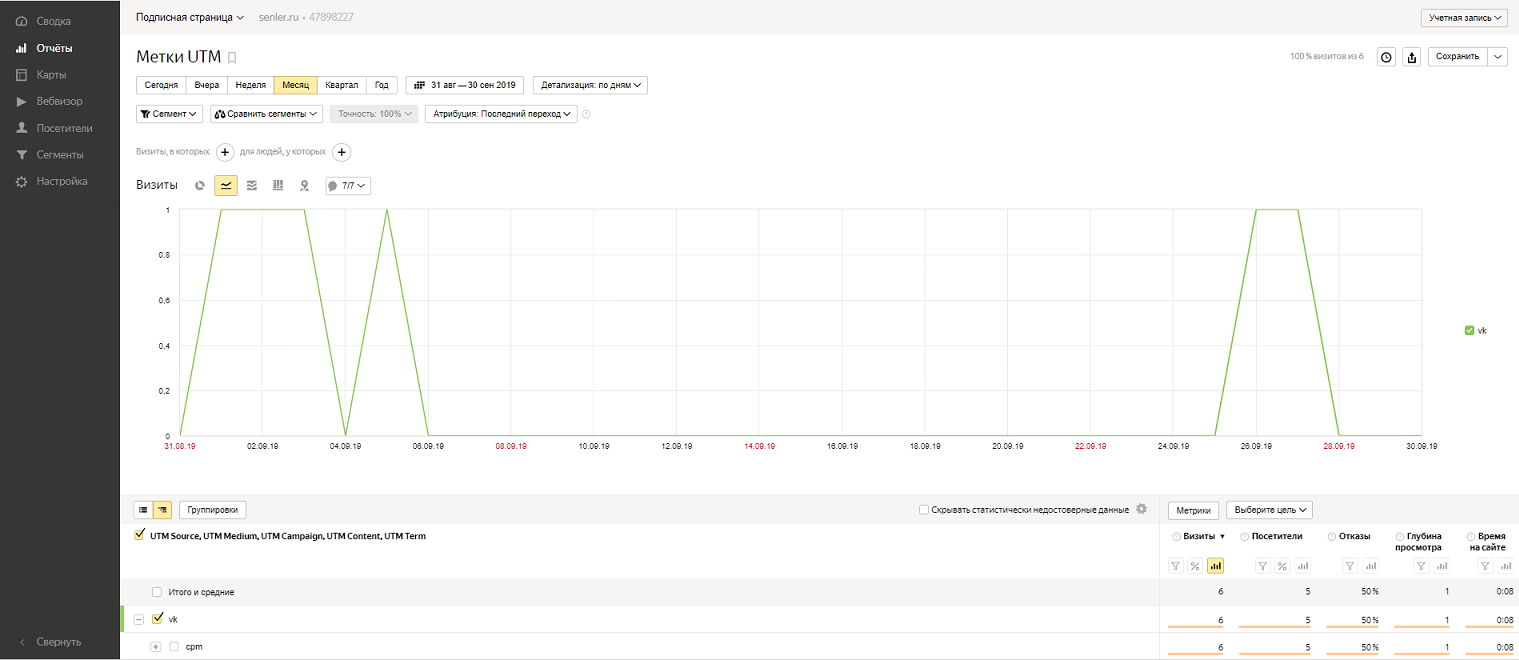The width and height of the screenshot is (1519, 660).
Task: Check the cpm row checkbox
Action: [174, 647]
